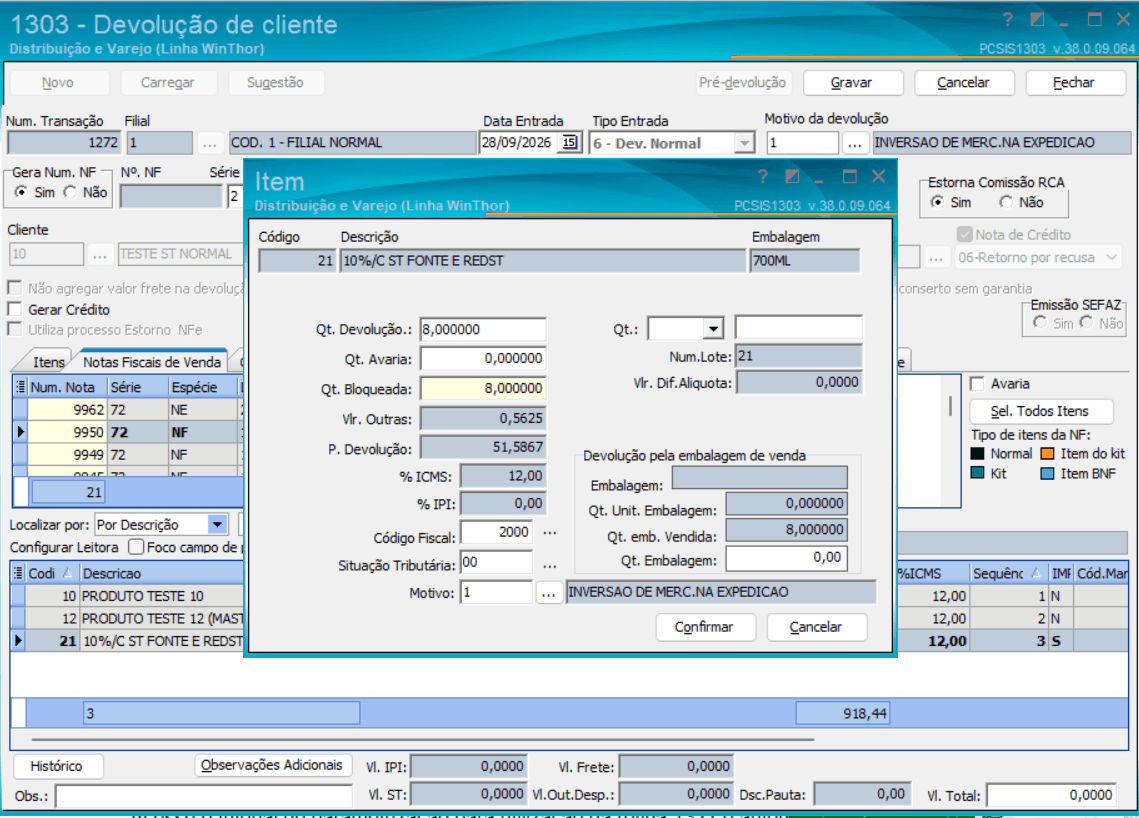
Task: Open Código Fiscal lookup ellipsis
Action: [550, 532]
